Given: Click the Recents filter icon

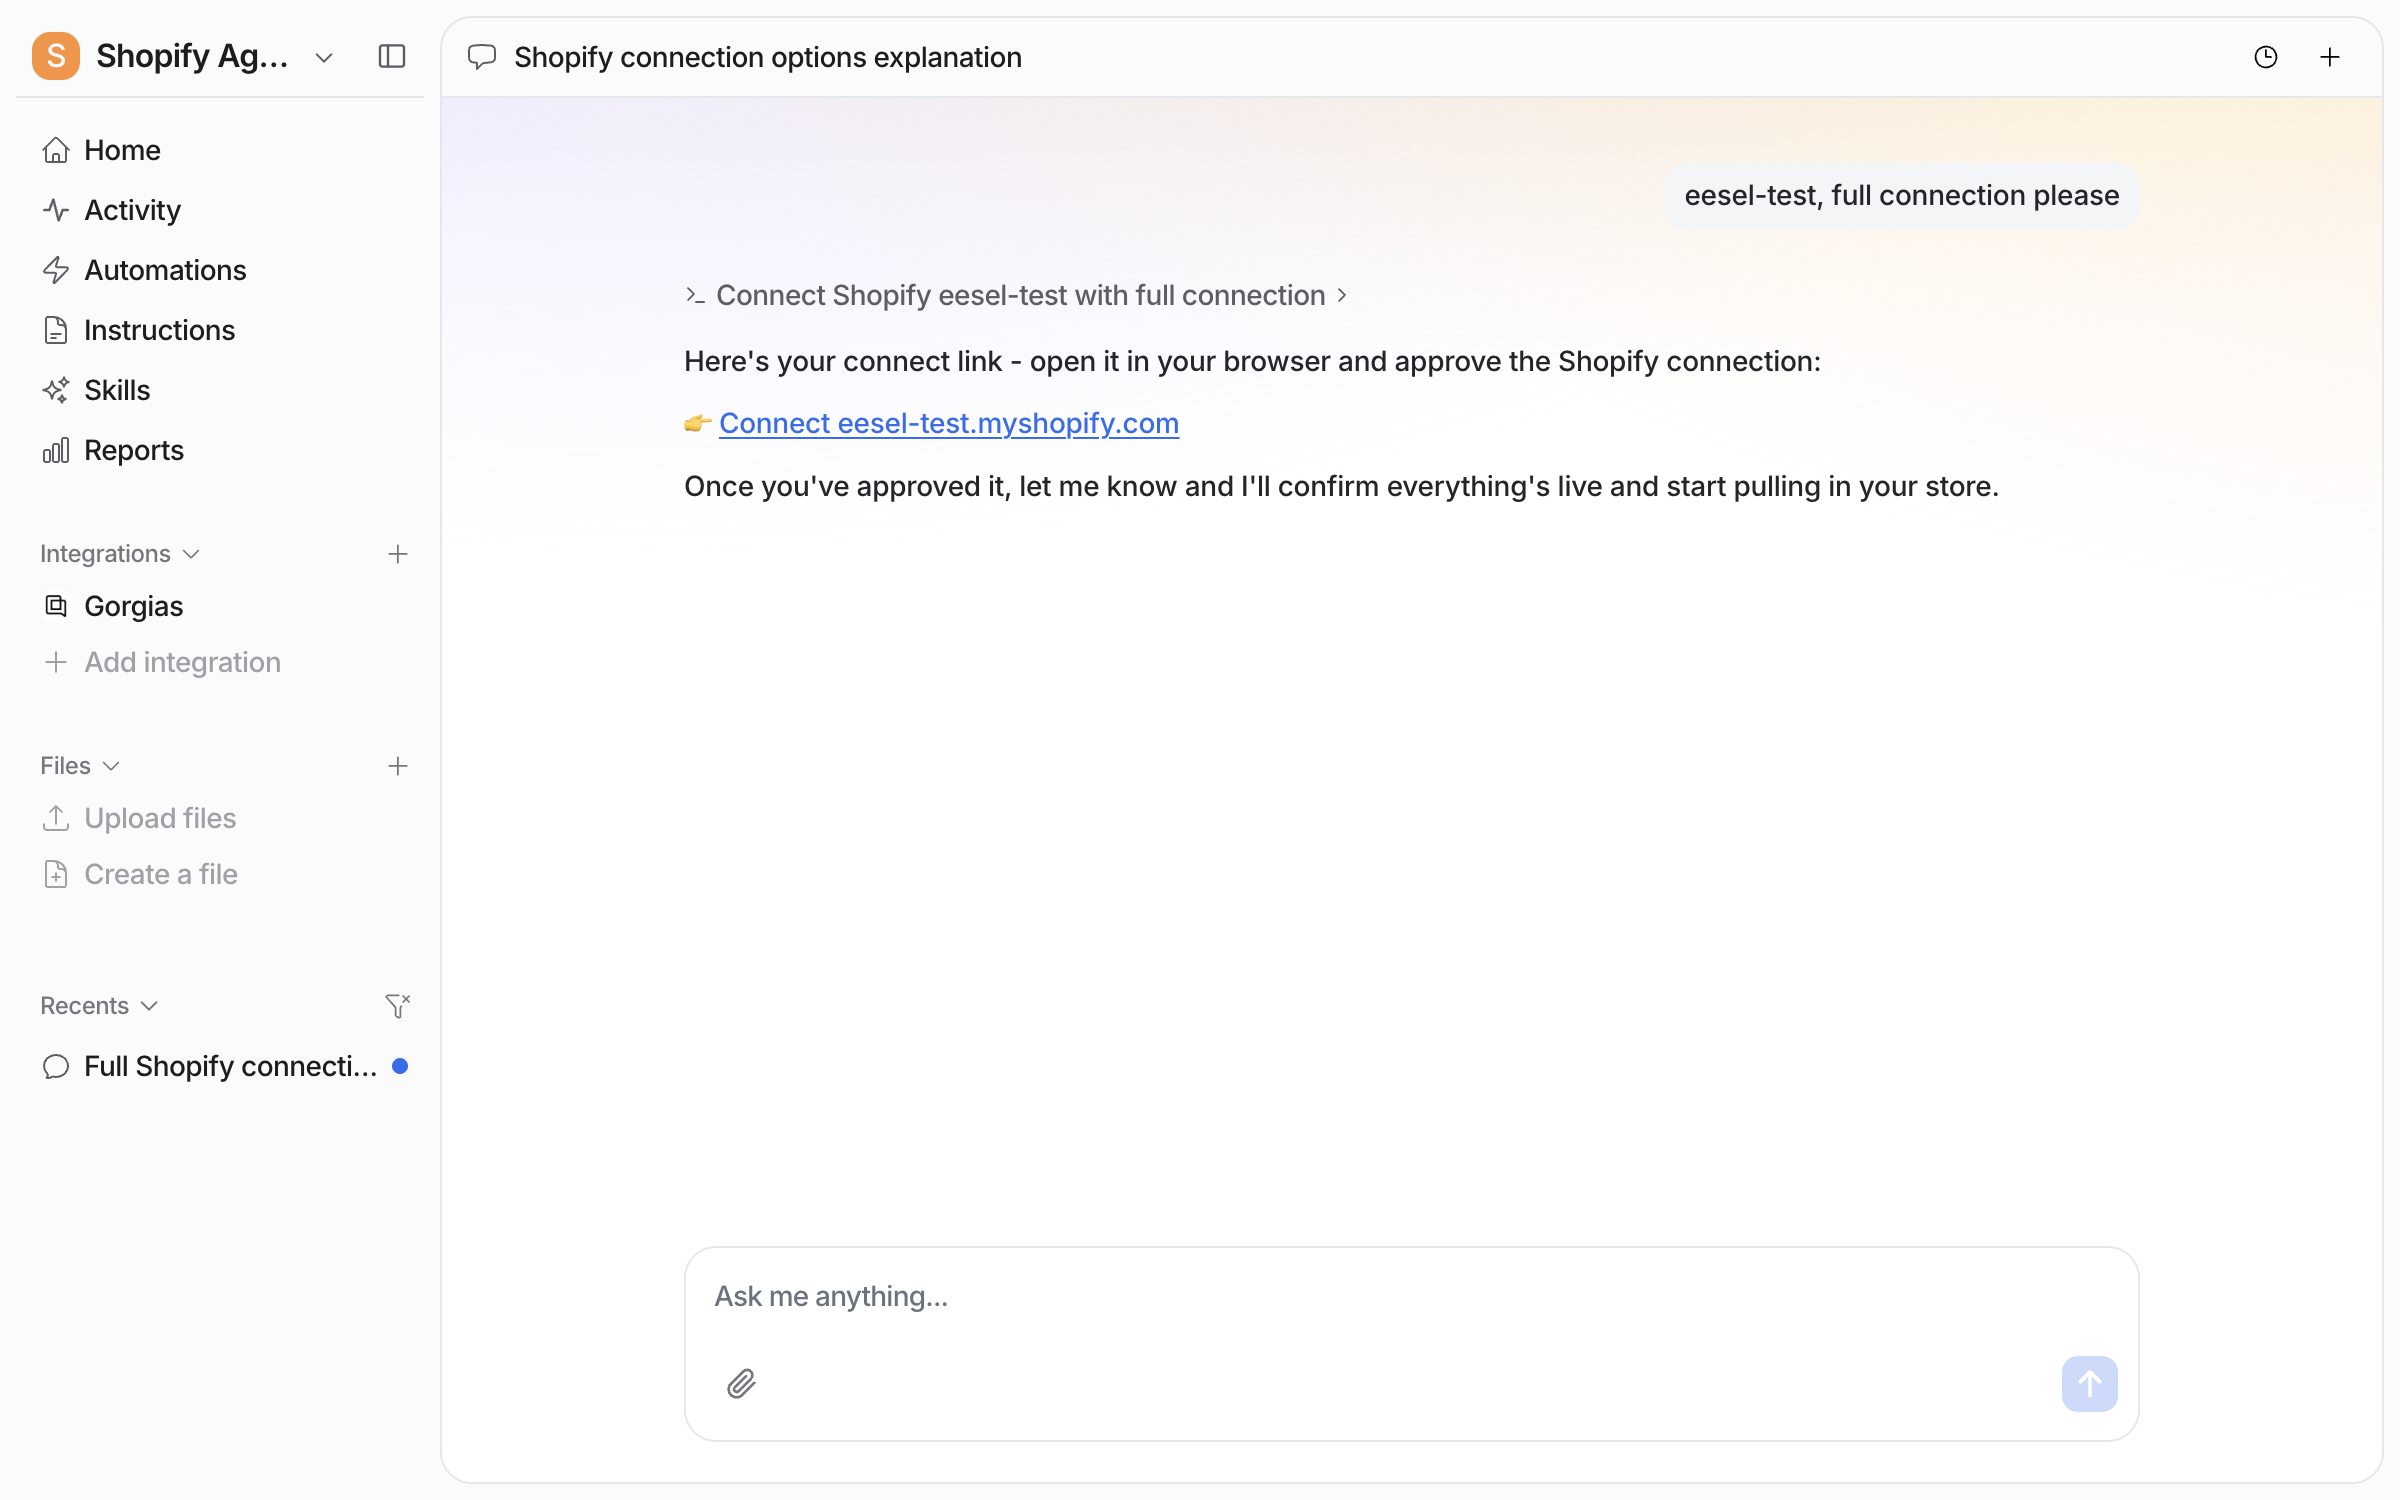Looking at the screenshot, I should 398,1006.
